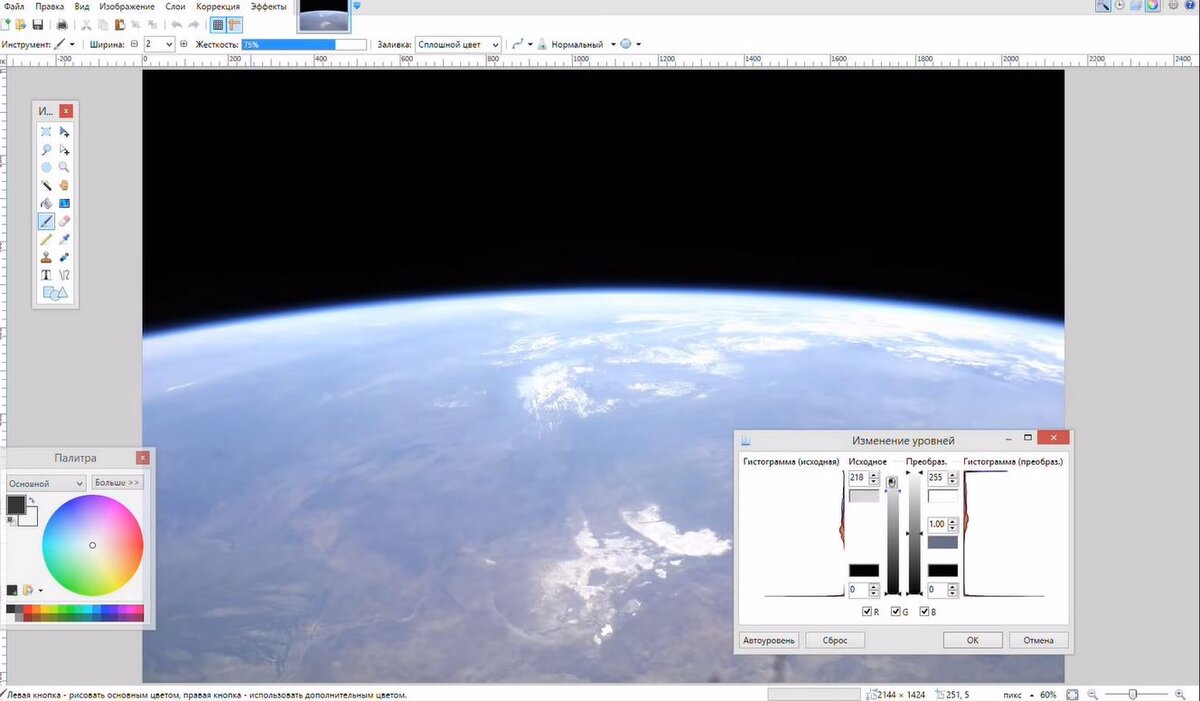Open the Изображение menu

[x=127, y=6]
